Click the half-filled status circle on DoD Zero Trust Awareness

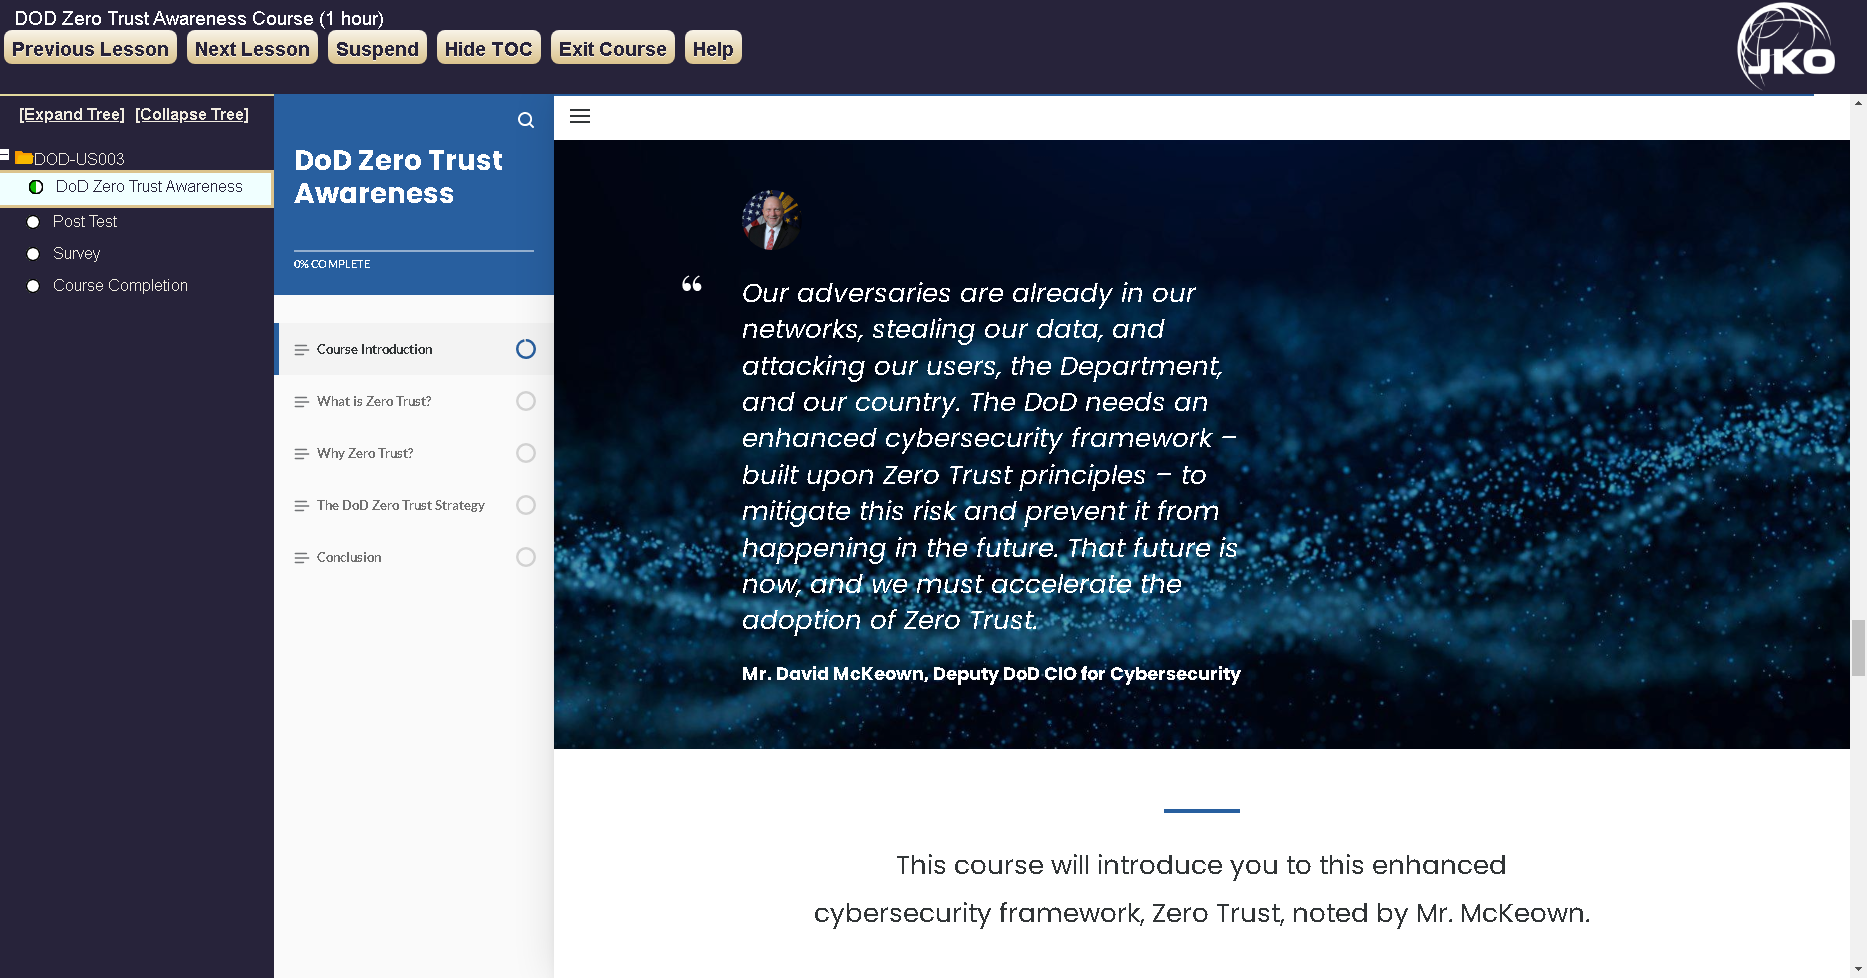33,186
